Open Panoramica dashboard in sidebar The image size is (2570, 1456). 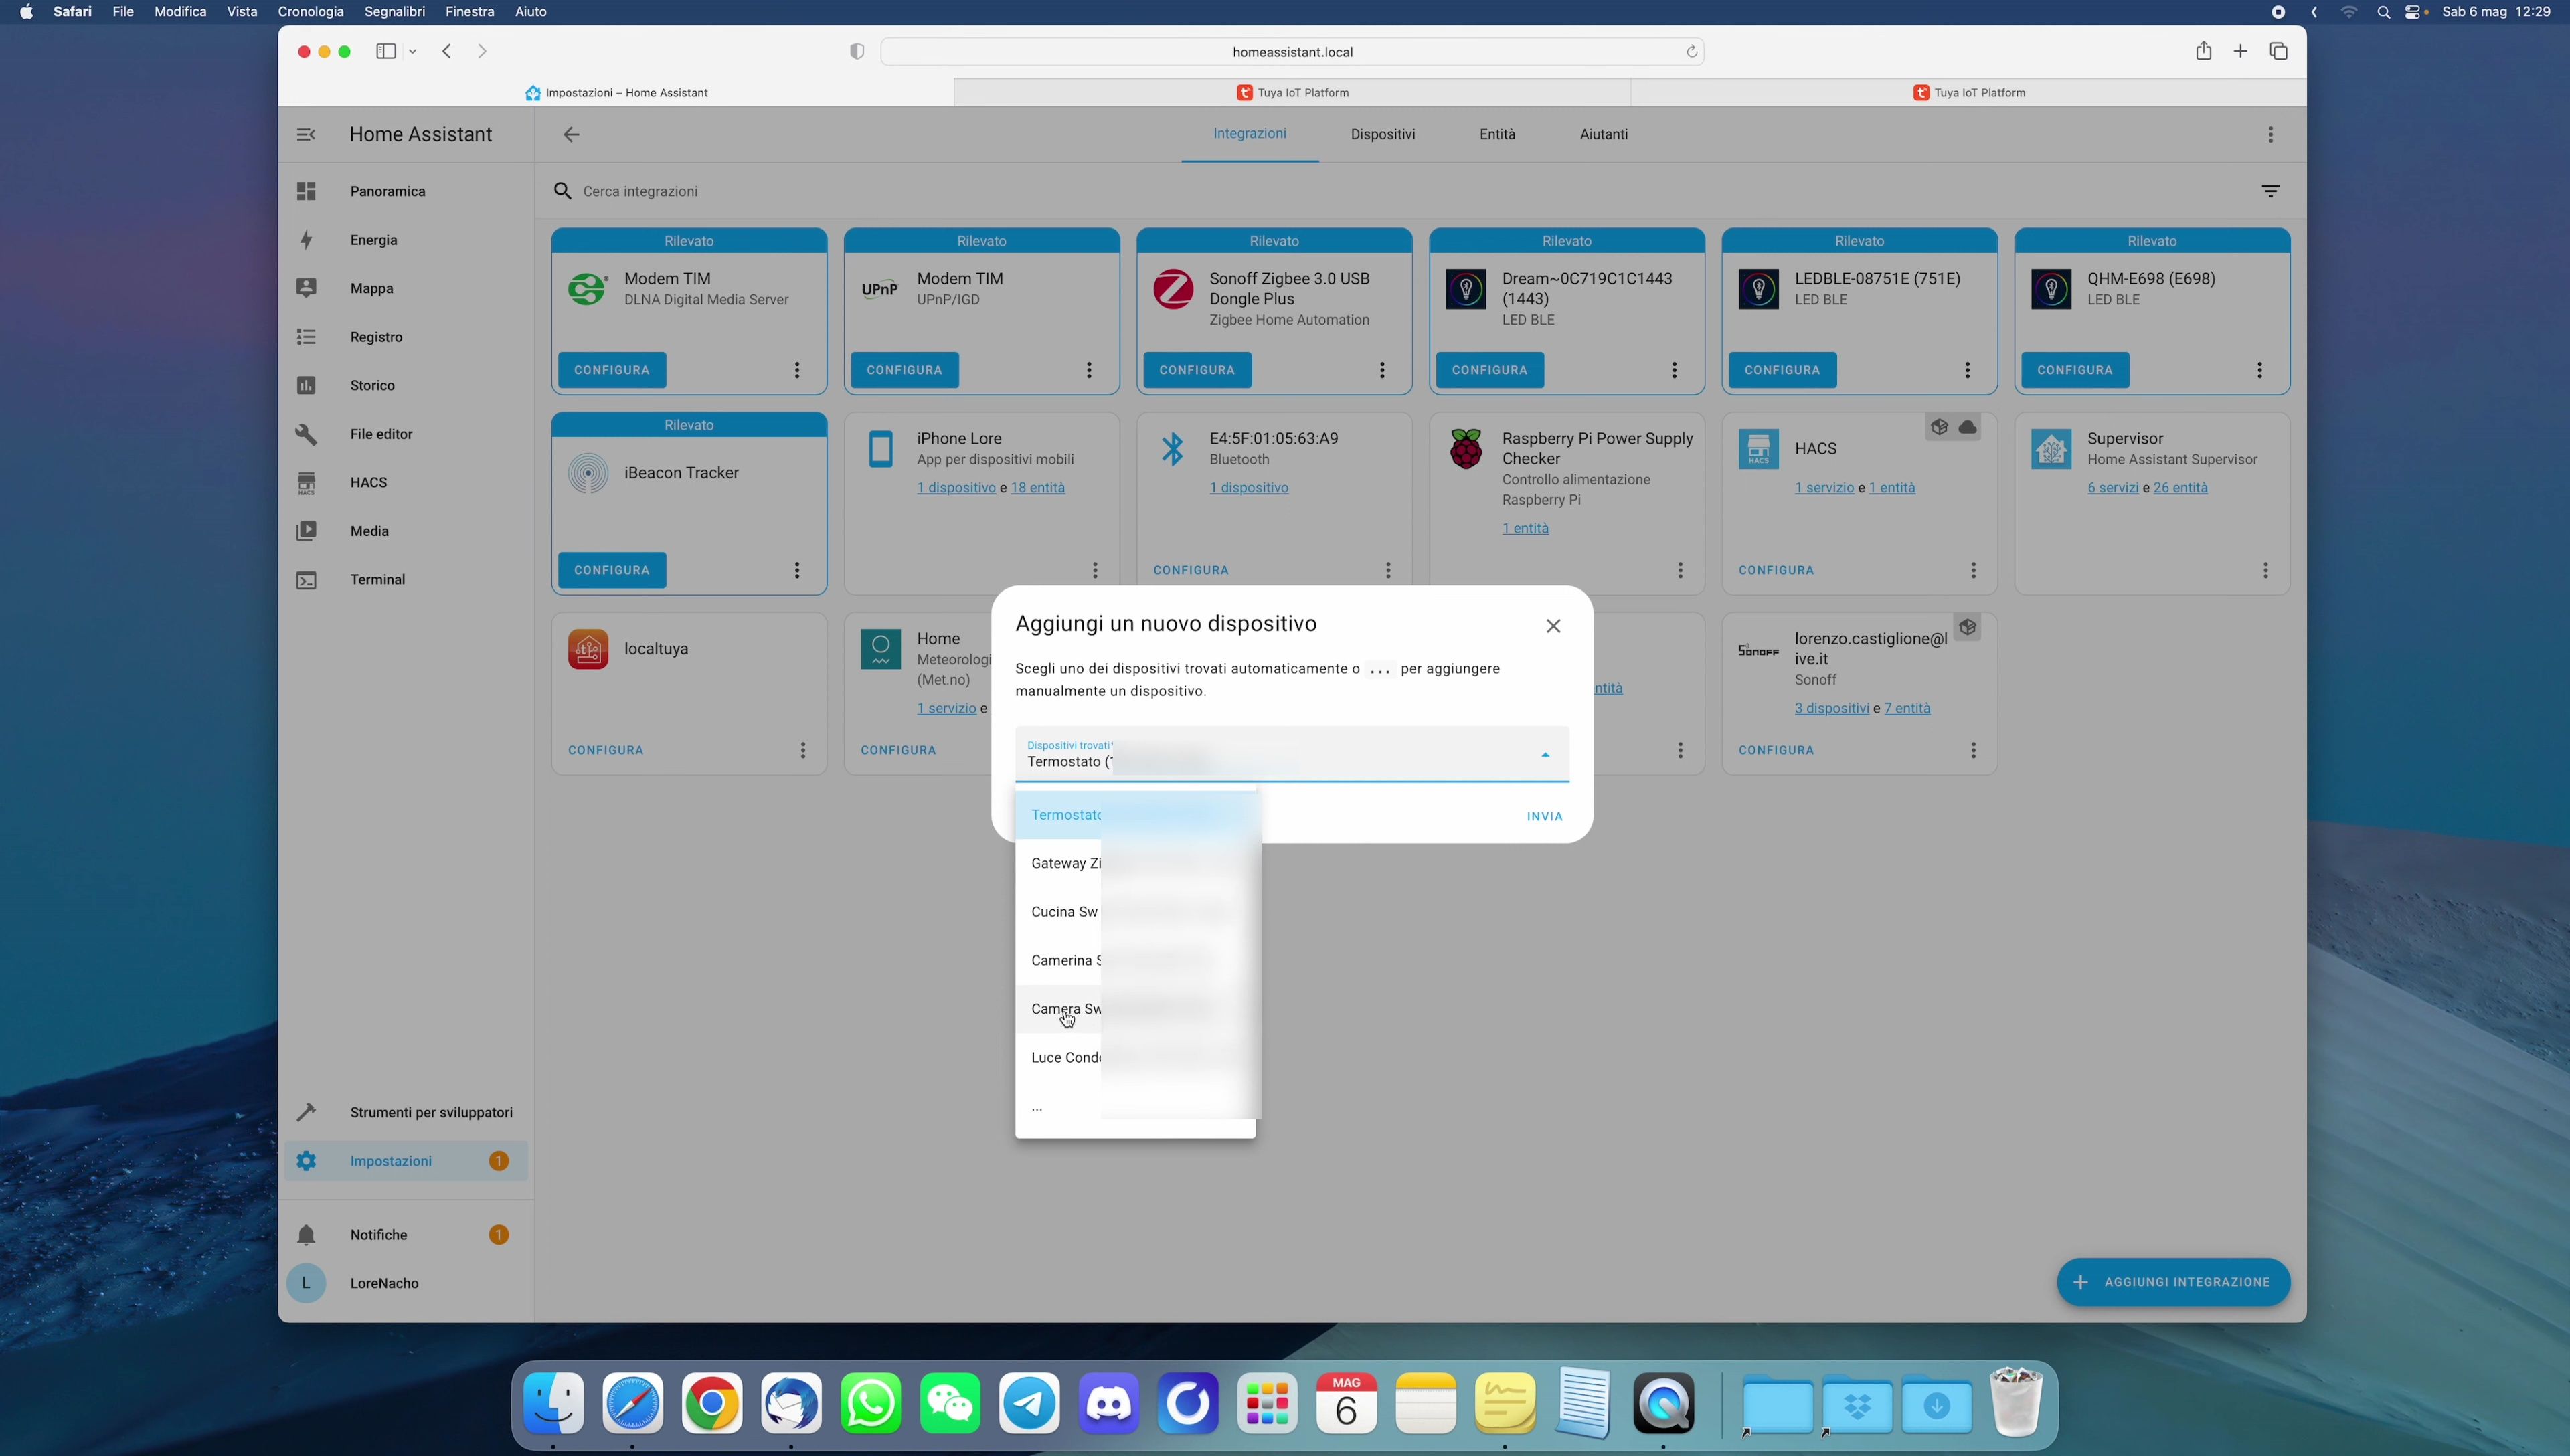click(x=406, y=191)
